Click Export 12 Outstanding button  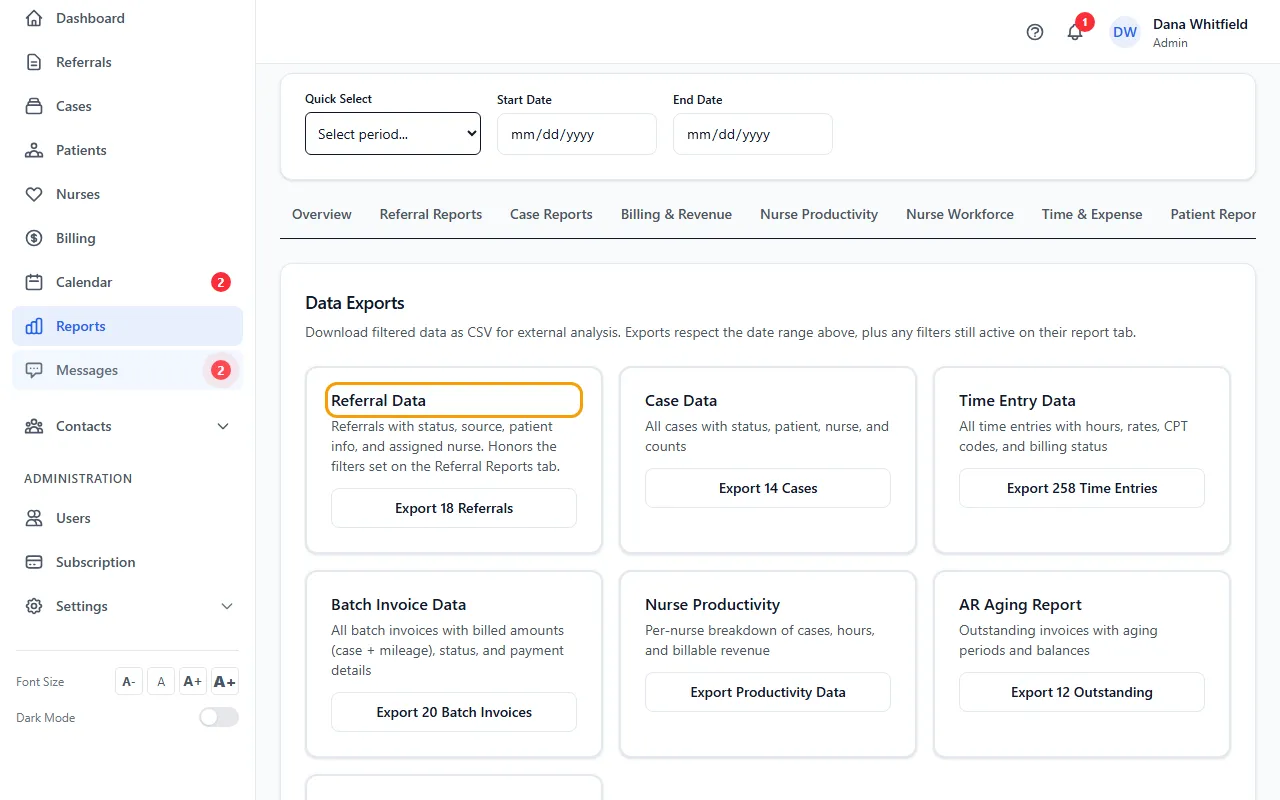(x=1082, y=692)
